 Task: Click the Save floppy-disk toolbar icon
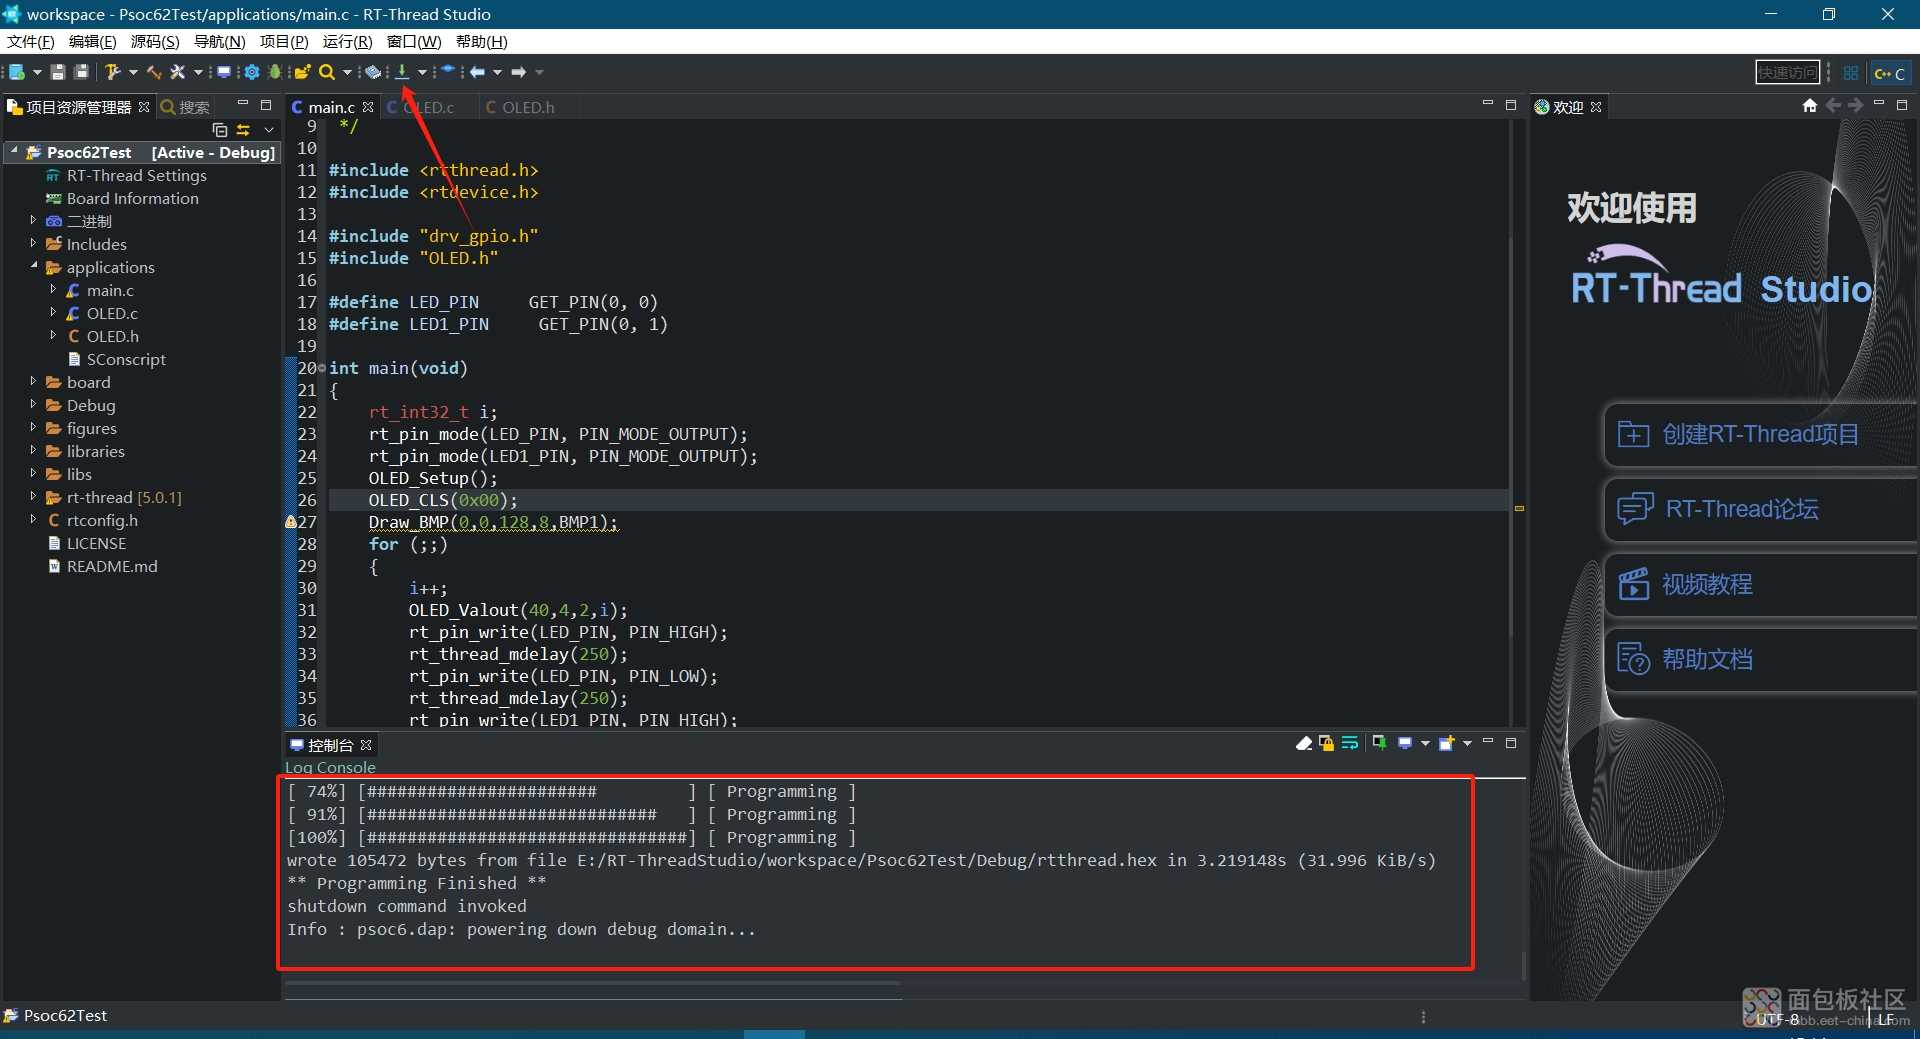pyautogui.click(x=58, y=72)
